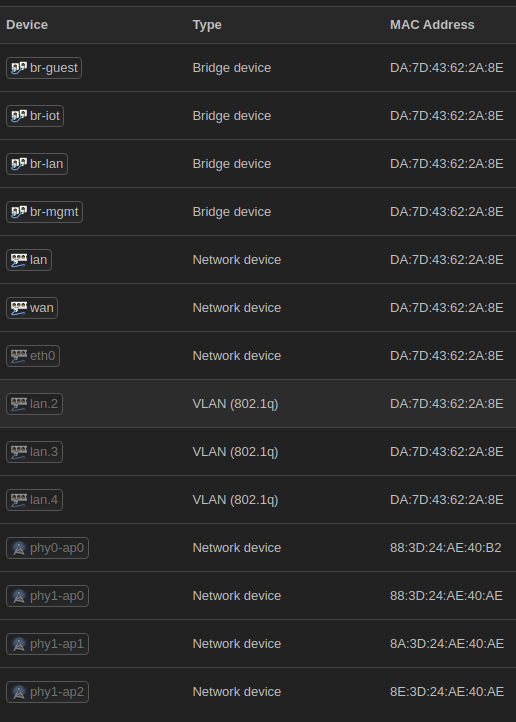This screenshot has height=722, width=516.
Task: Click the eth0 ethernet icon
Action: pyautogui.click(x=19, y=356)
